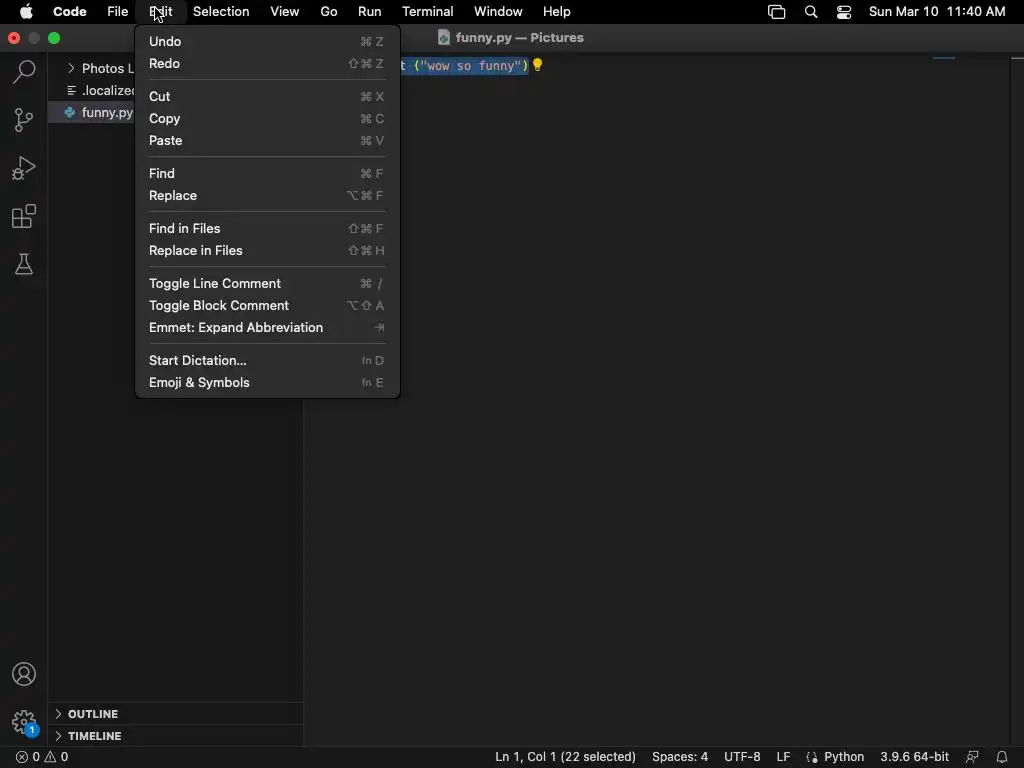1024x768 pixels.
Task: Choose Start Dictation
Action: click(267, 360)
